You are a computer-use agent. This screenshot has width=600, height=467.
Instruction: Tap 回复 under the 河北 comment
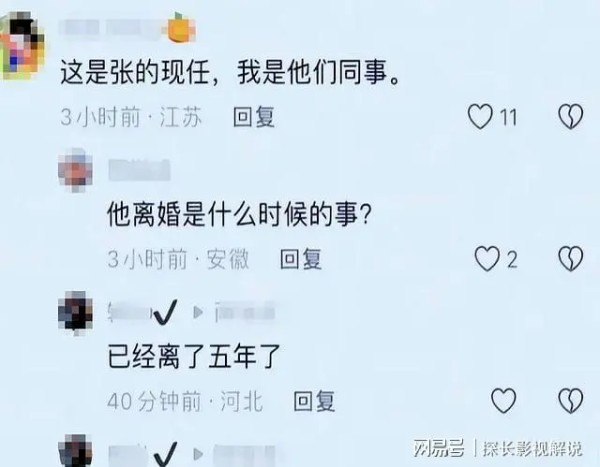[x=314, y=401]
